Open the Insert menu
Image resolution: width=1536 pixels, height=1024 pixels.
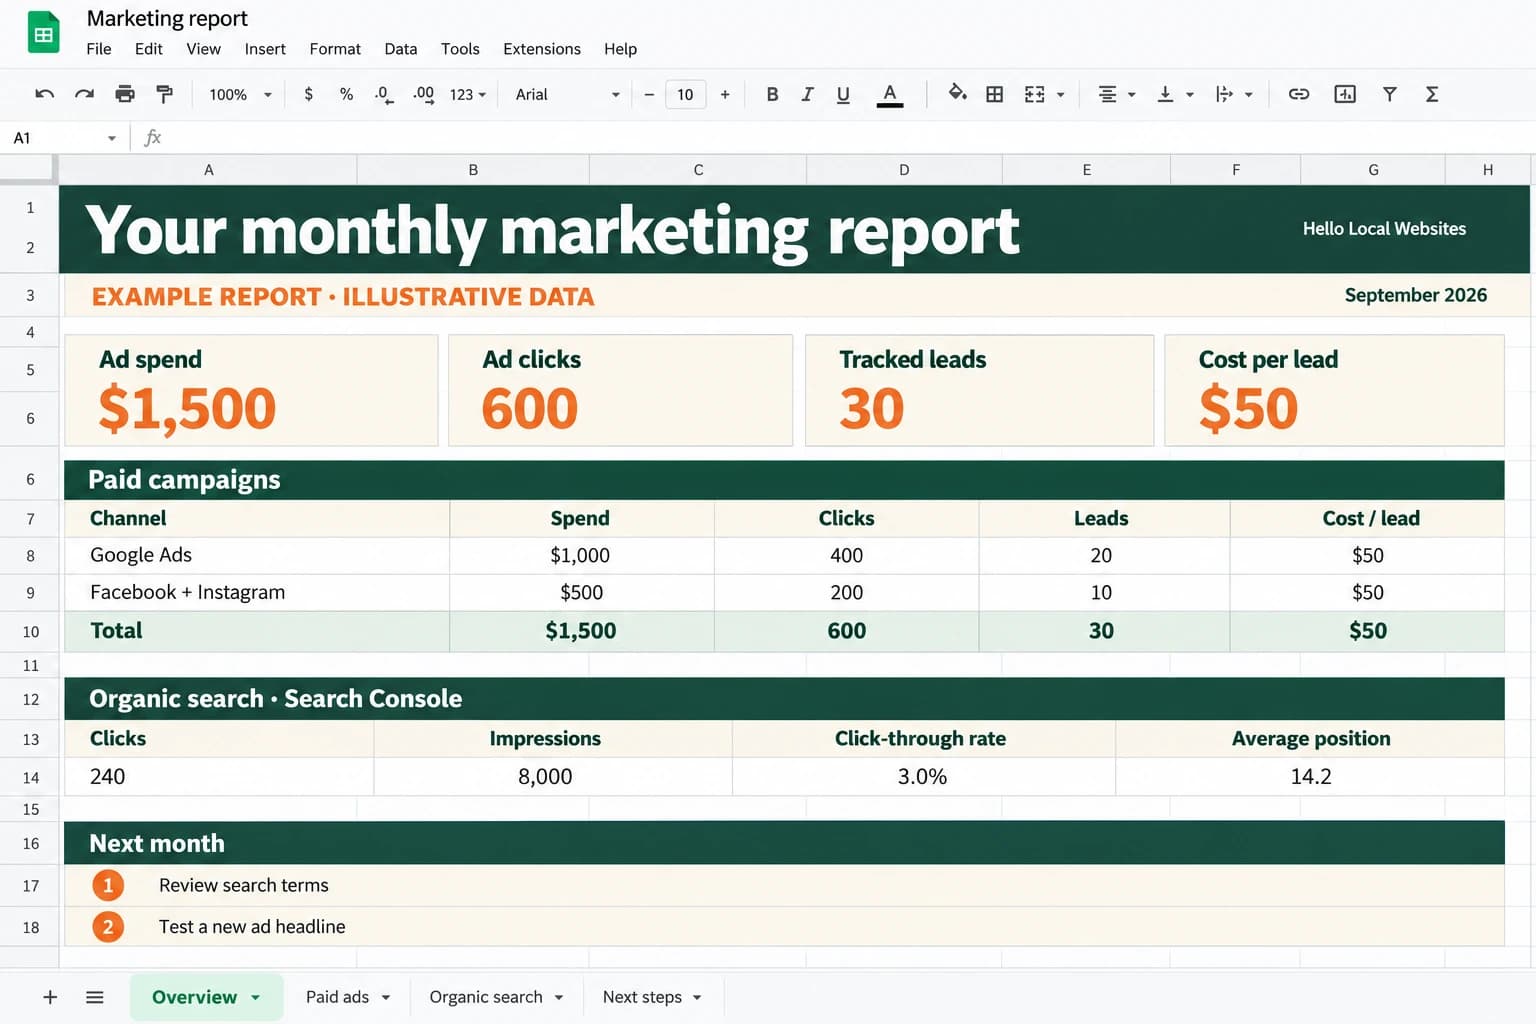click(x=265, y=49)
